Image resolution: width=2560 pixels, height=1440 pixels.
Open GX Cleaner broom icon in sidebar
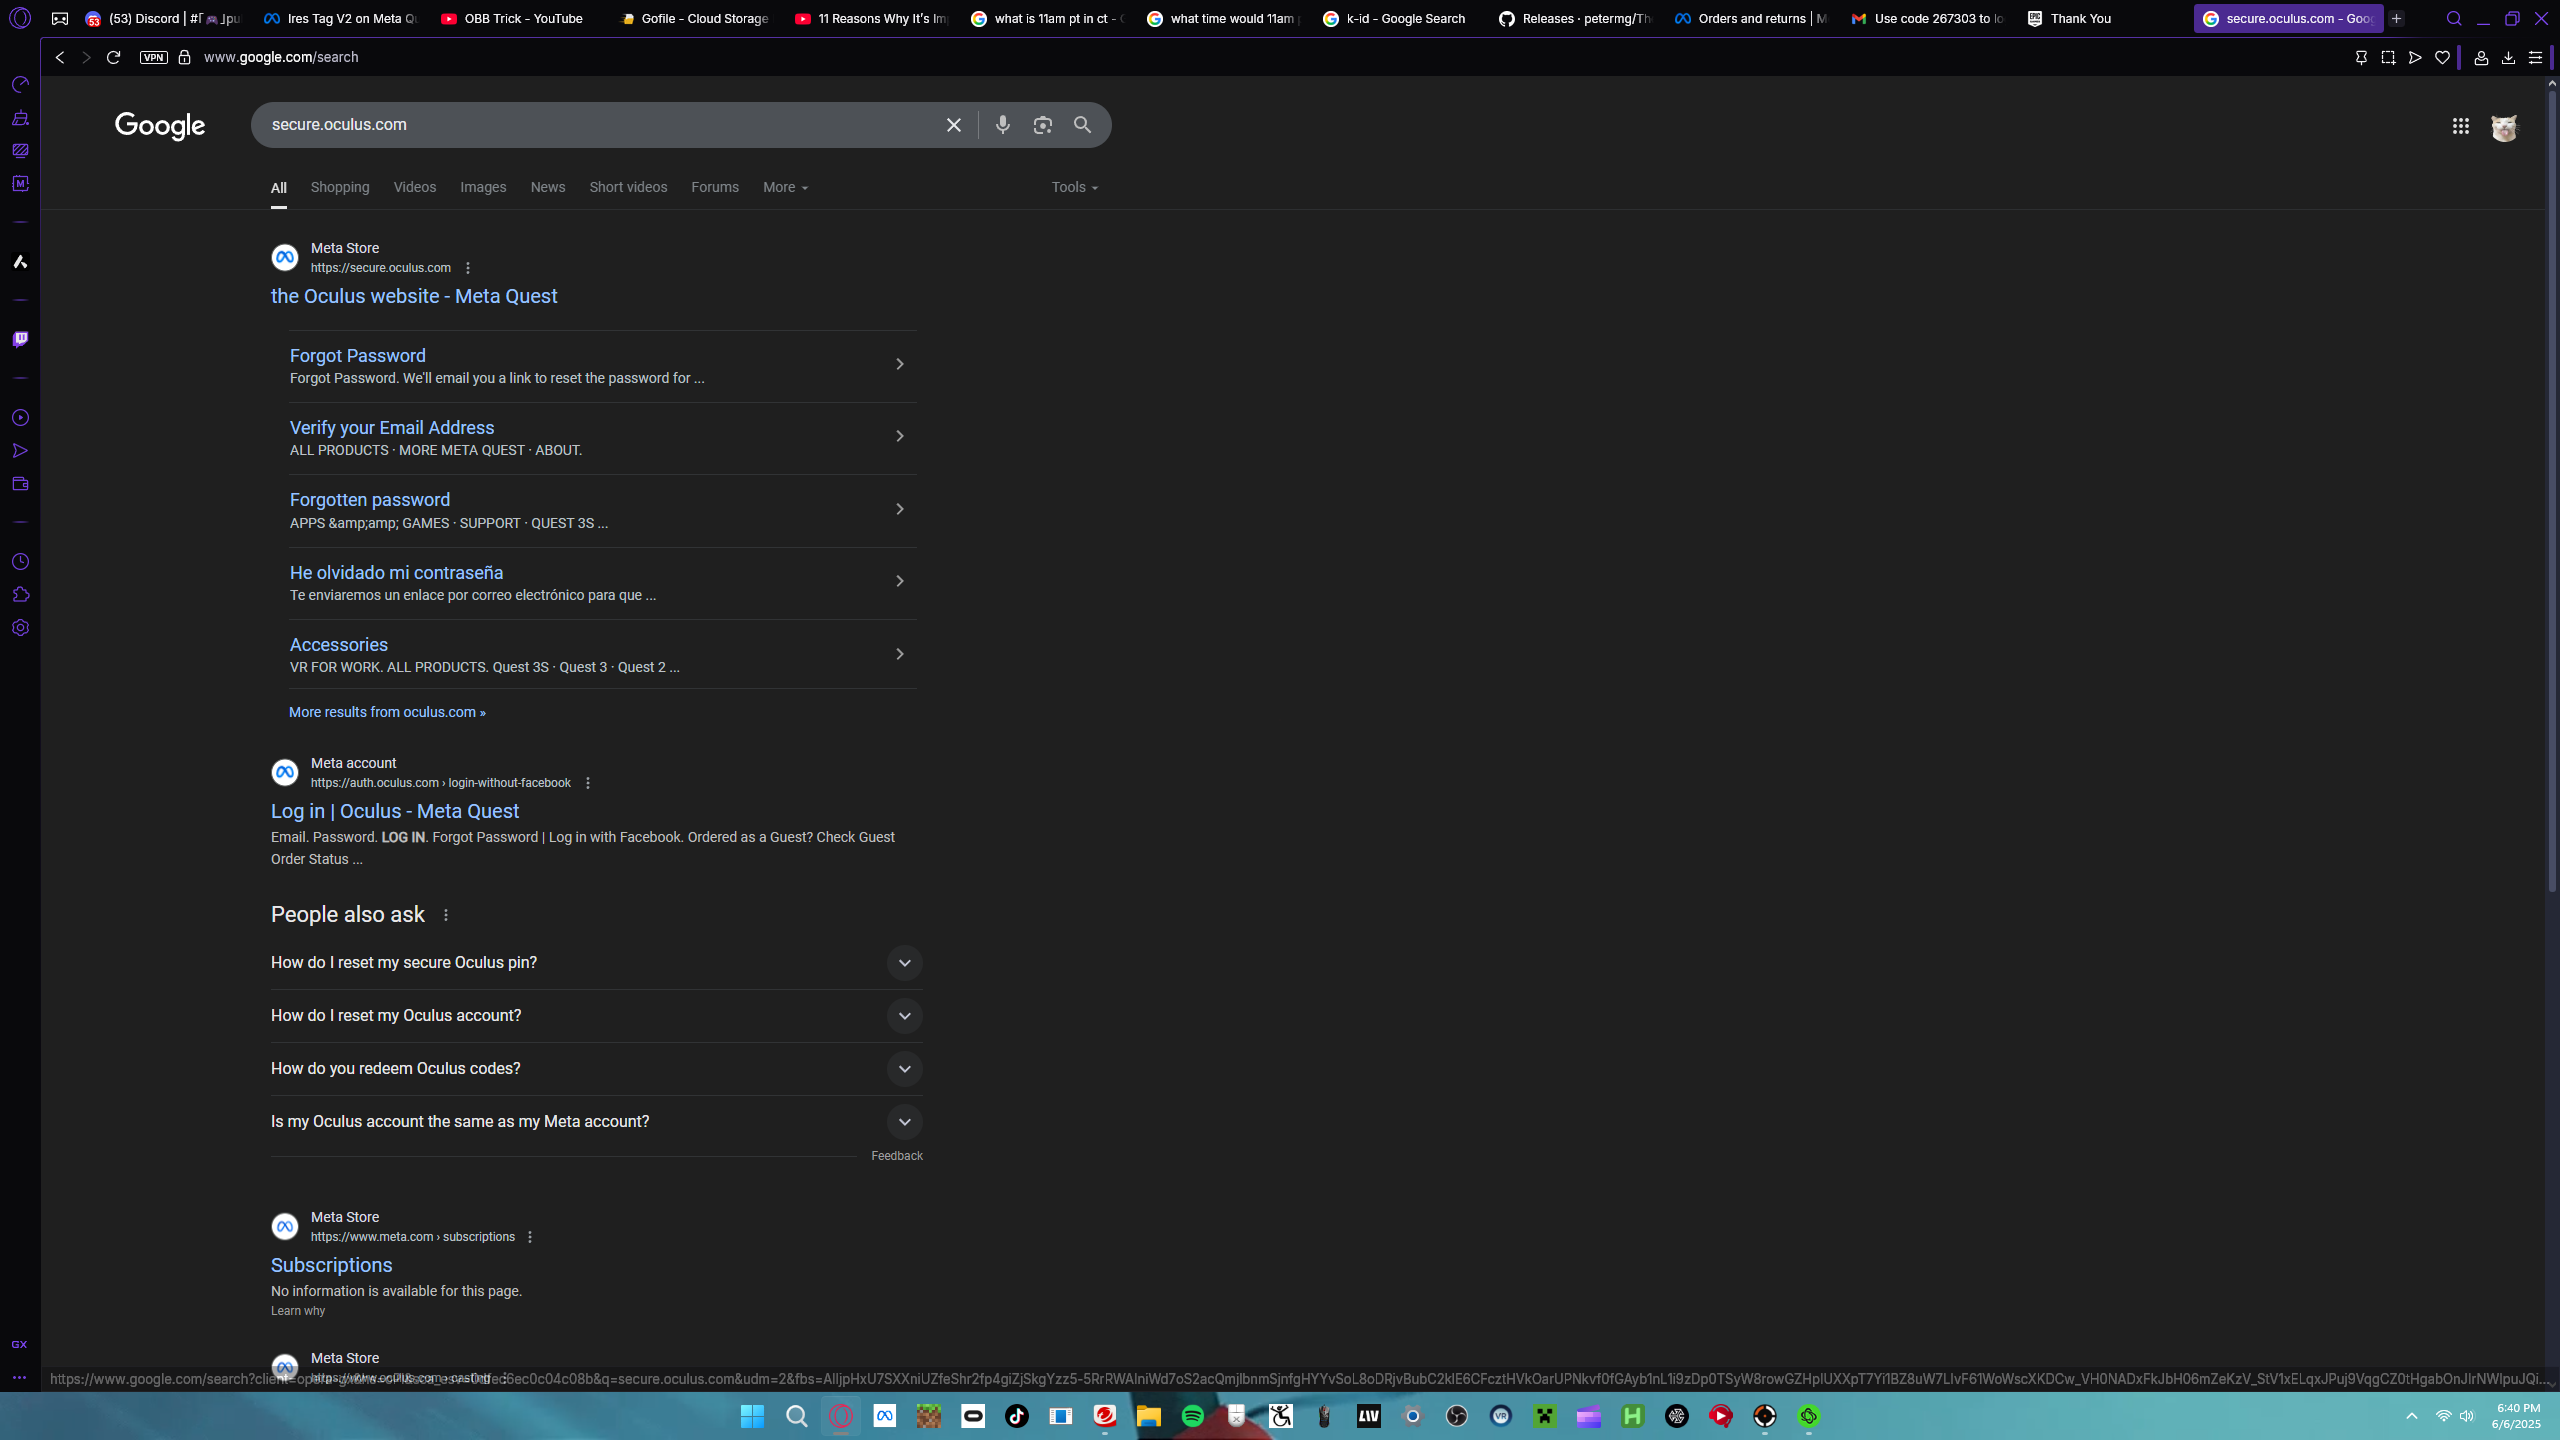pyautogui.click(x=20, y=118)
